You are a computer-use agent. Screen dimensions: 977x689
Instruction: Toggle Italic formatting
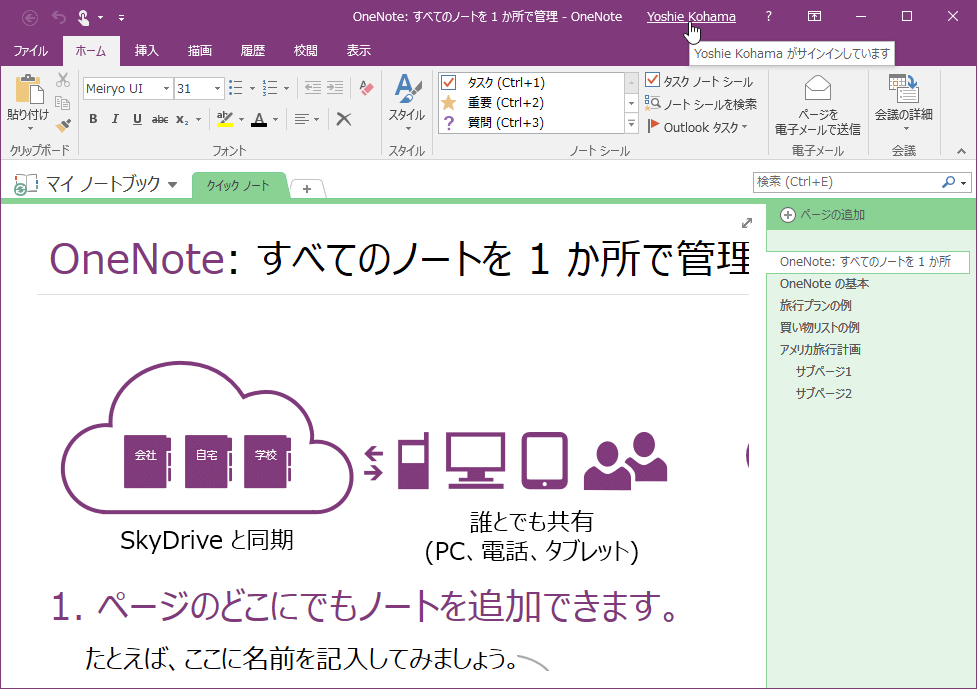(x=115, y=119)
